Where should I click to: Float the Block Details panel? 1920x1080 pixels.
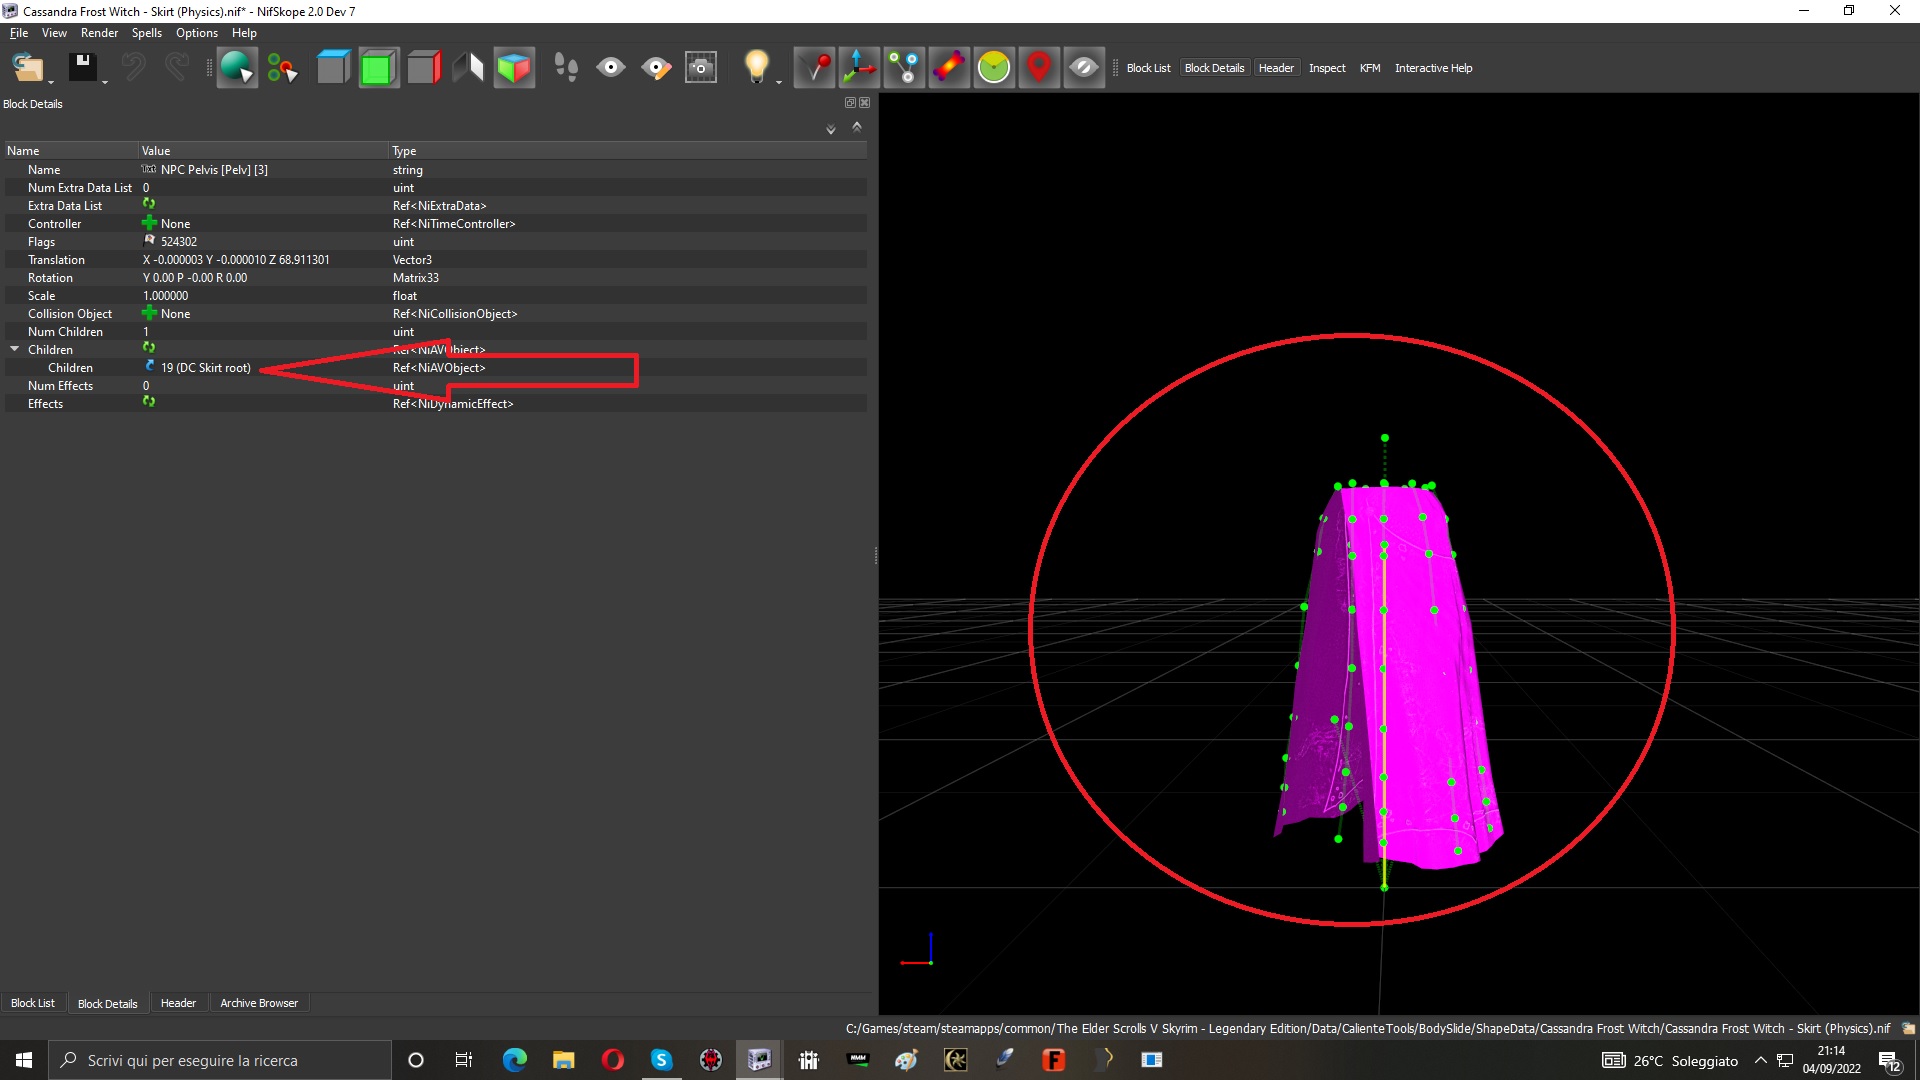point(850,103)
